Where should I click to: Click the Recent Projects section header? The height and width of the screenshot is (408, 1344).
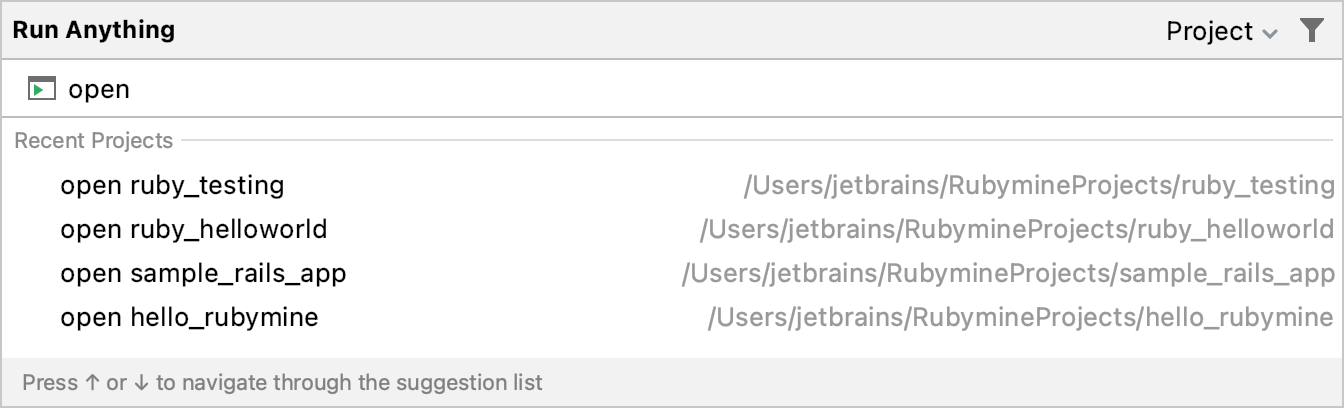point(93,141)
